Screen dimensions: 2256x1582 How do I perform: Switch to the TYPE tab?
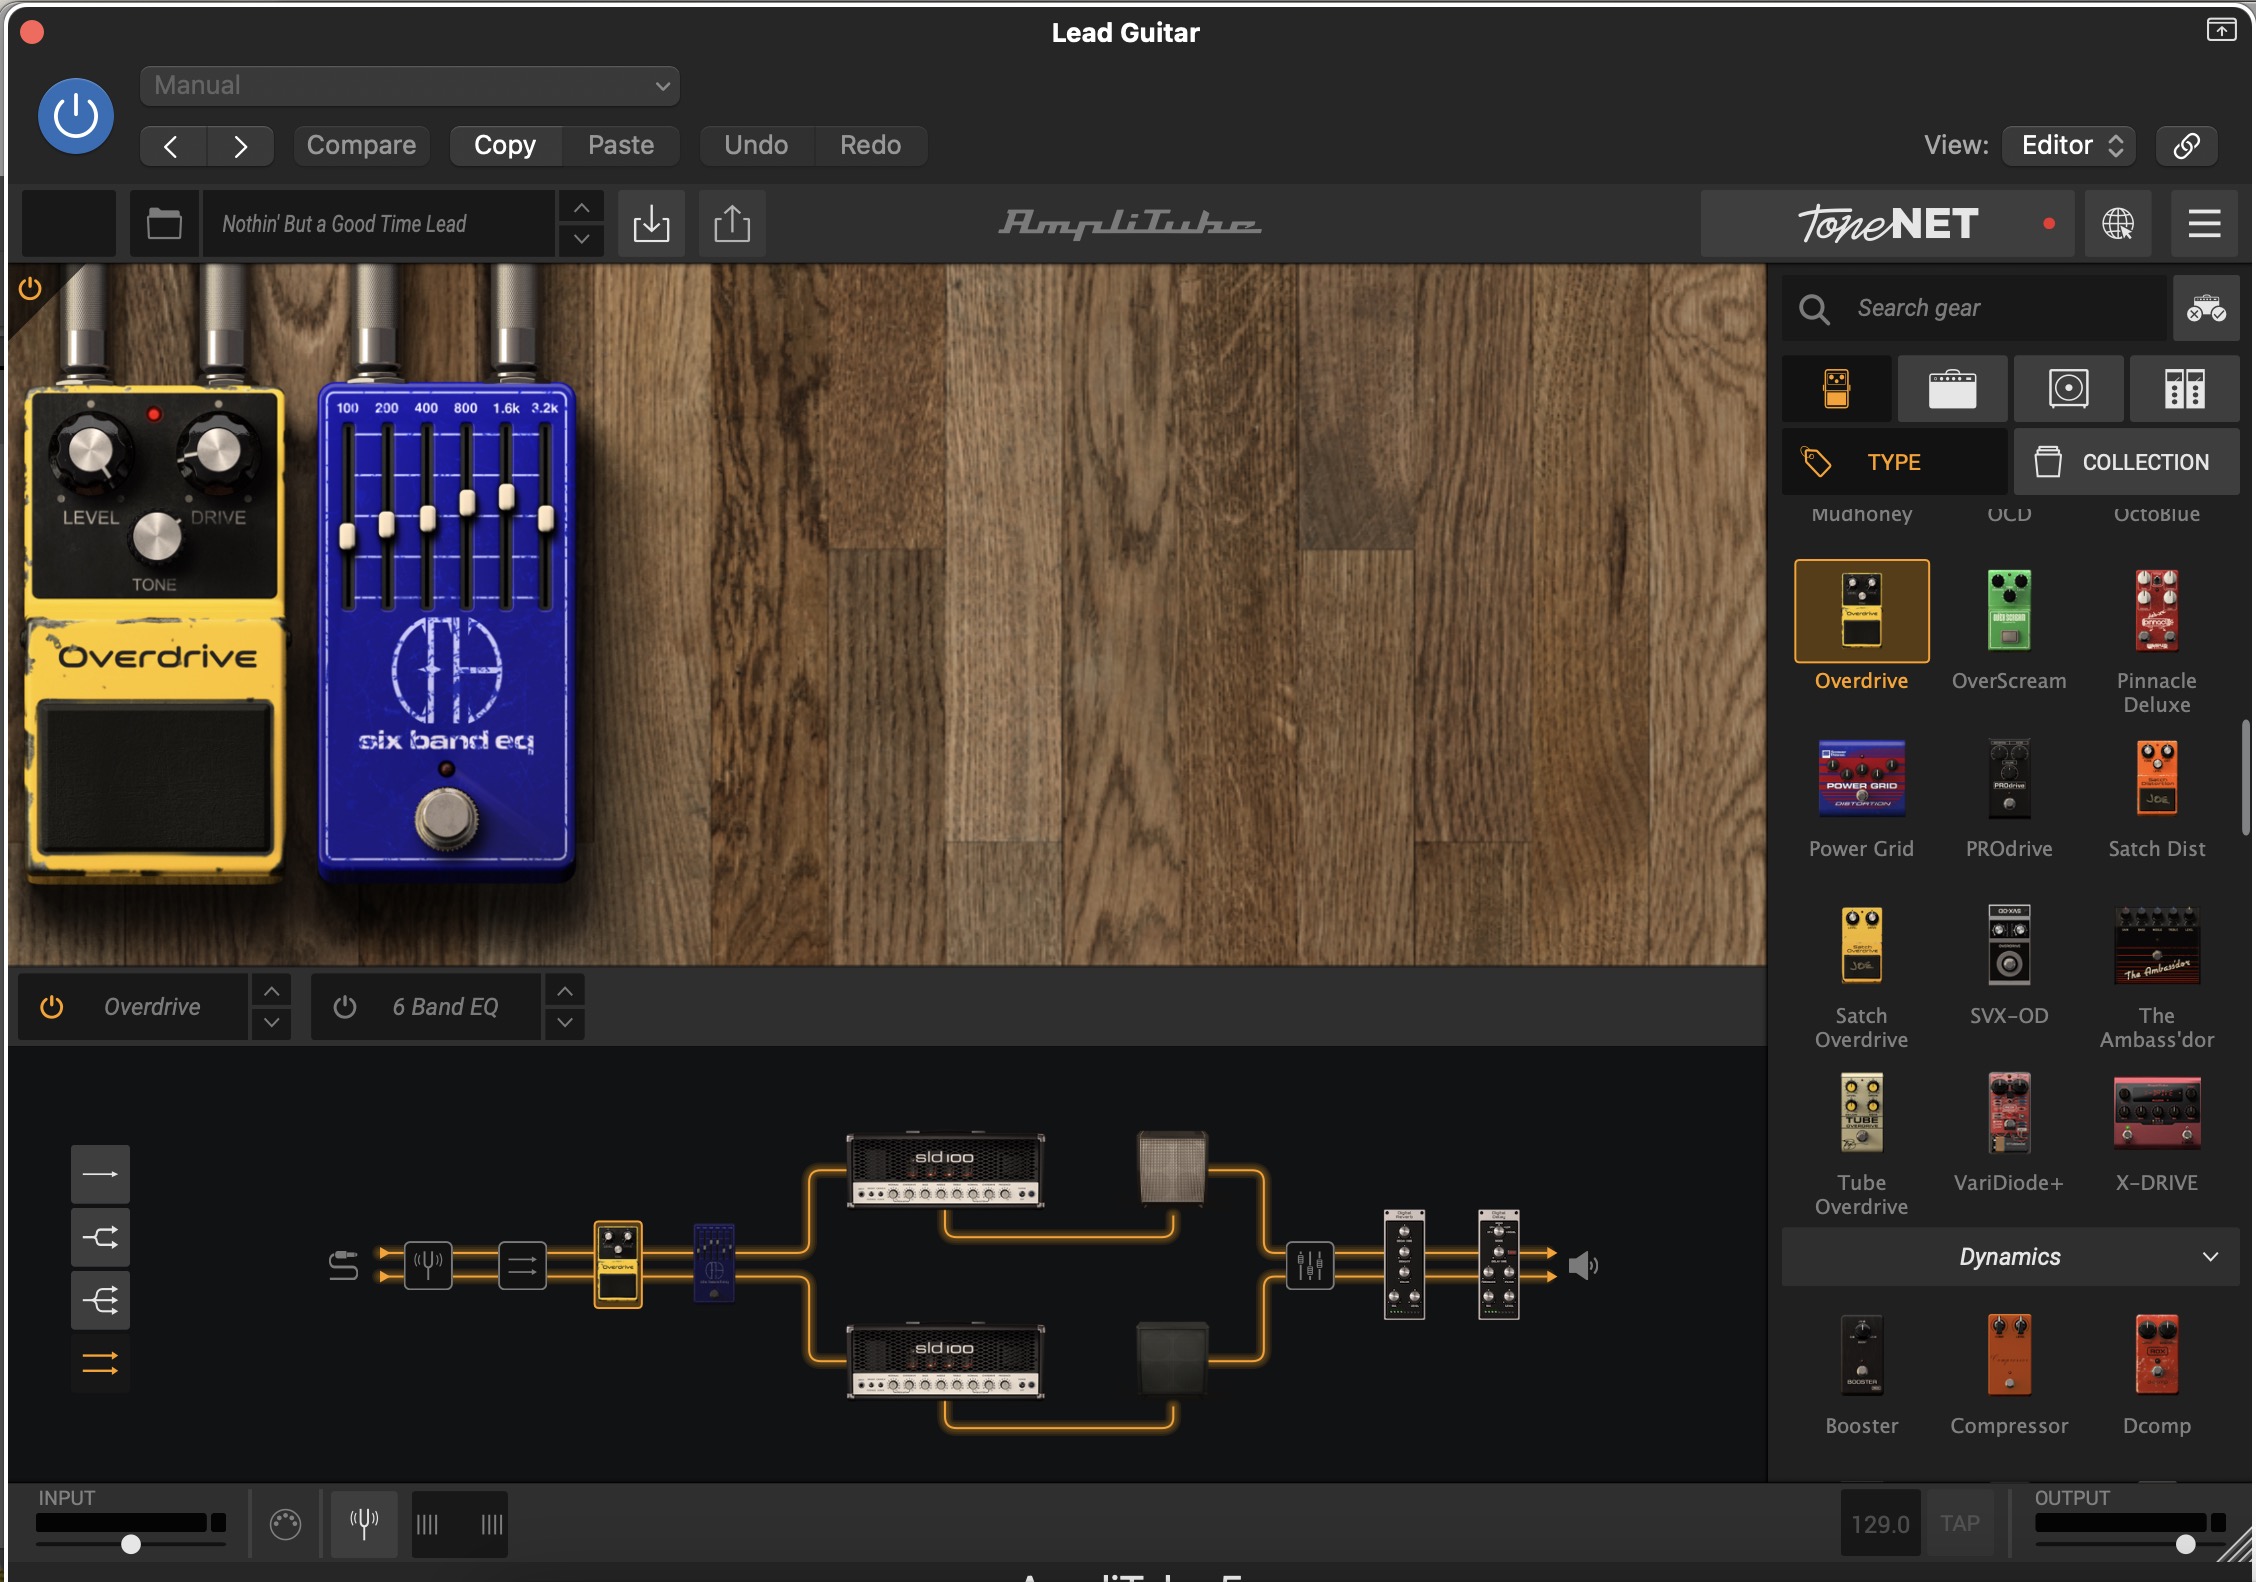(1895, 462)
